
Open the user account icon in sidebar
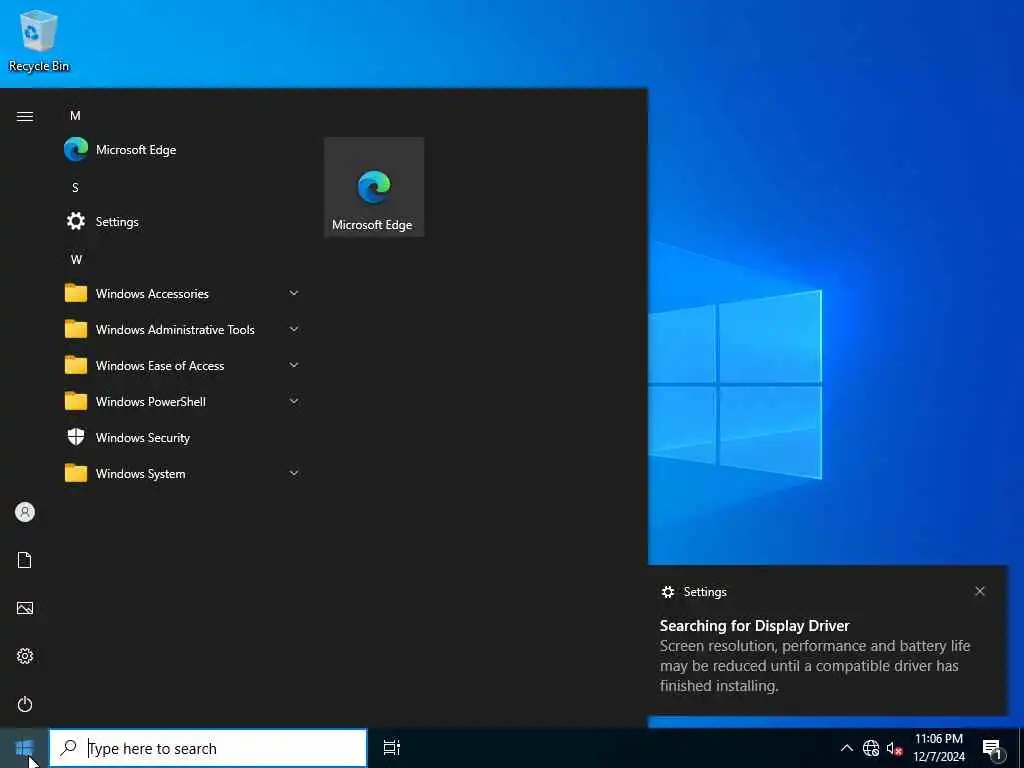25,512
